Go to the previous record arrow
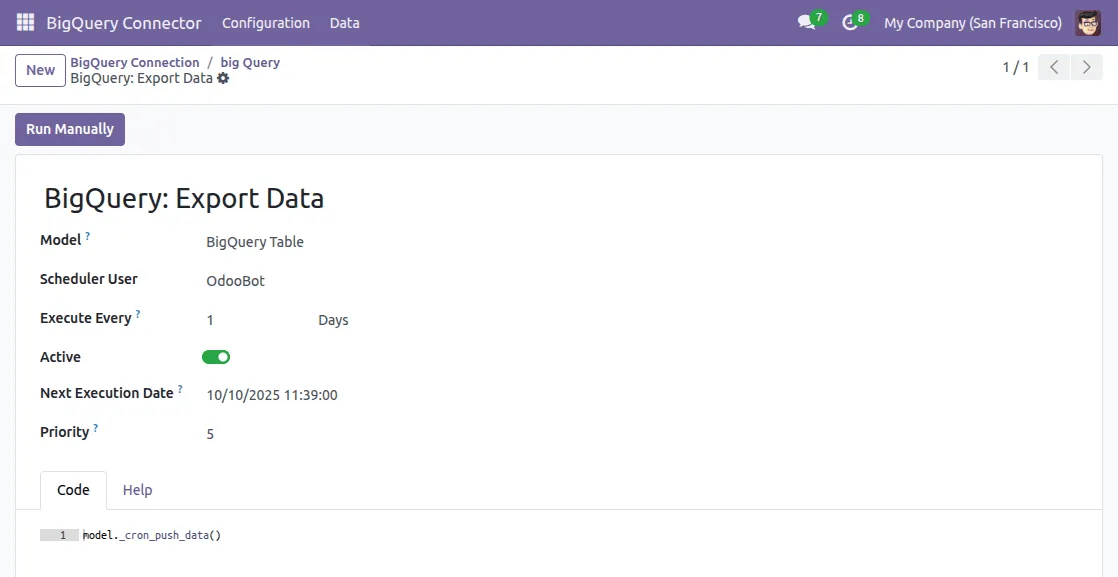Image resolution: width=1118 pixels, height=577 pixels. [x=1054, y=67]
